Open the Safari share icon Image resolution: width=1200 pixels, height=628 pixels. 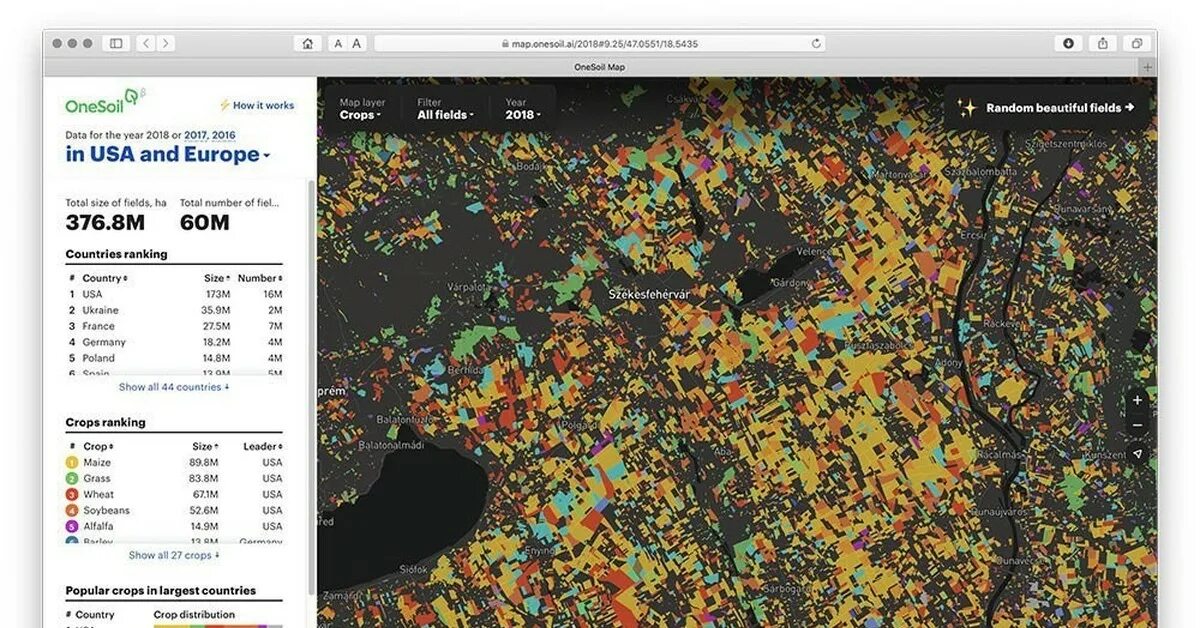pos(1103,44)
